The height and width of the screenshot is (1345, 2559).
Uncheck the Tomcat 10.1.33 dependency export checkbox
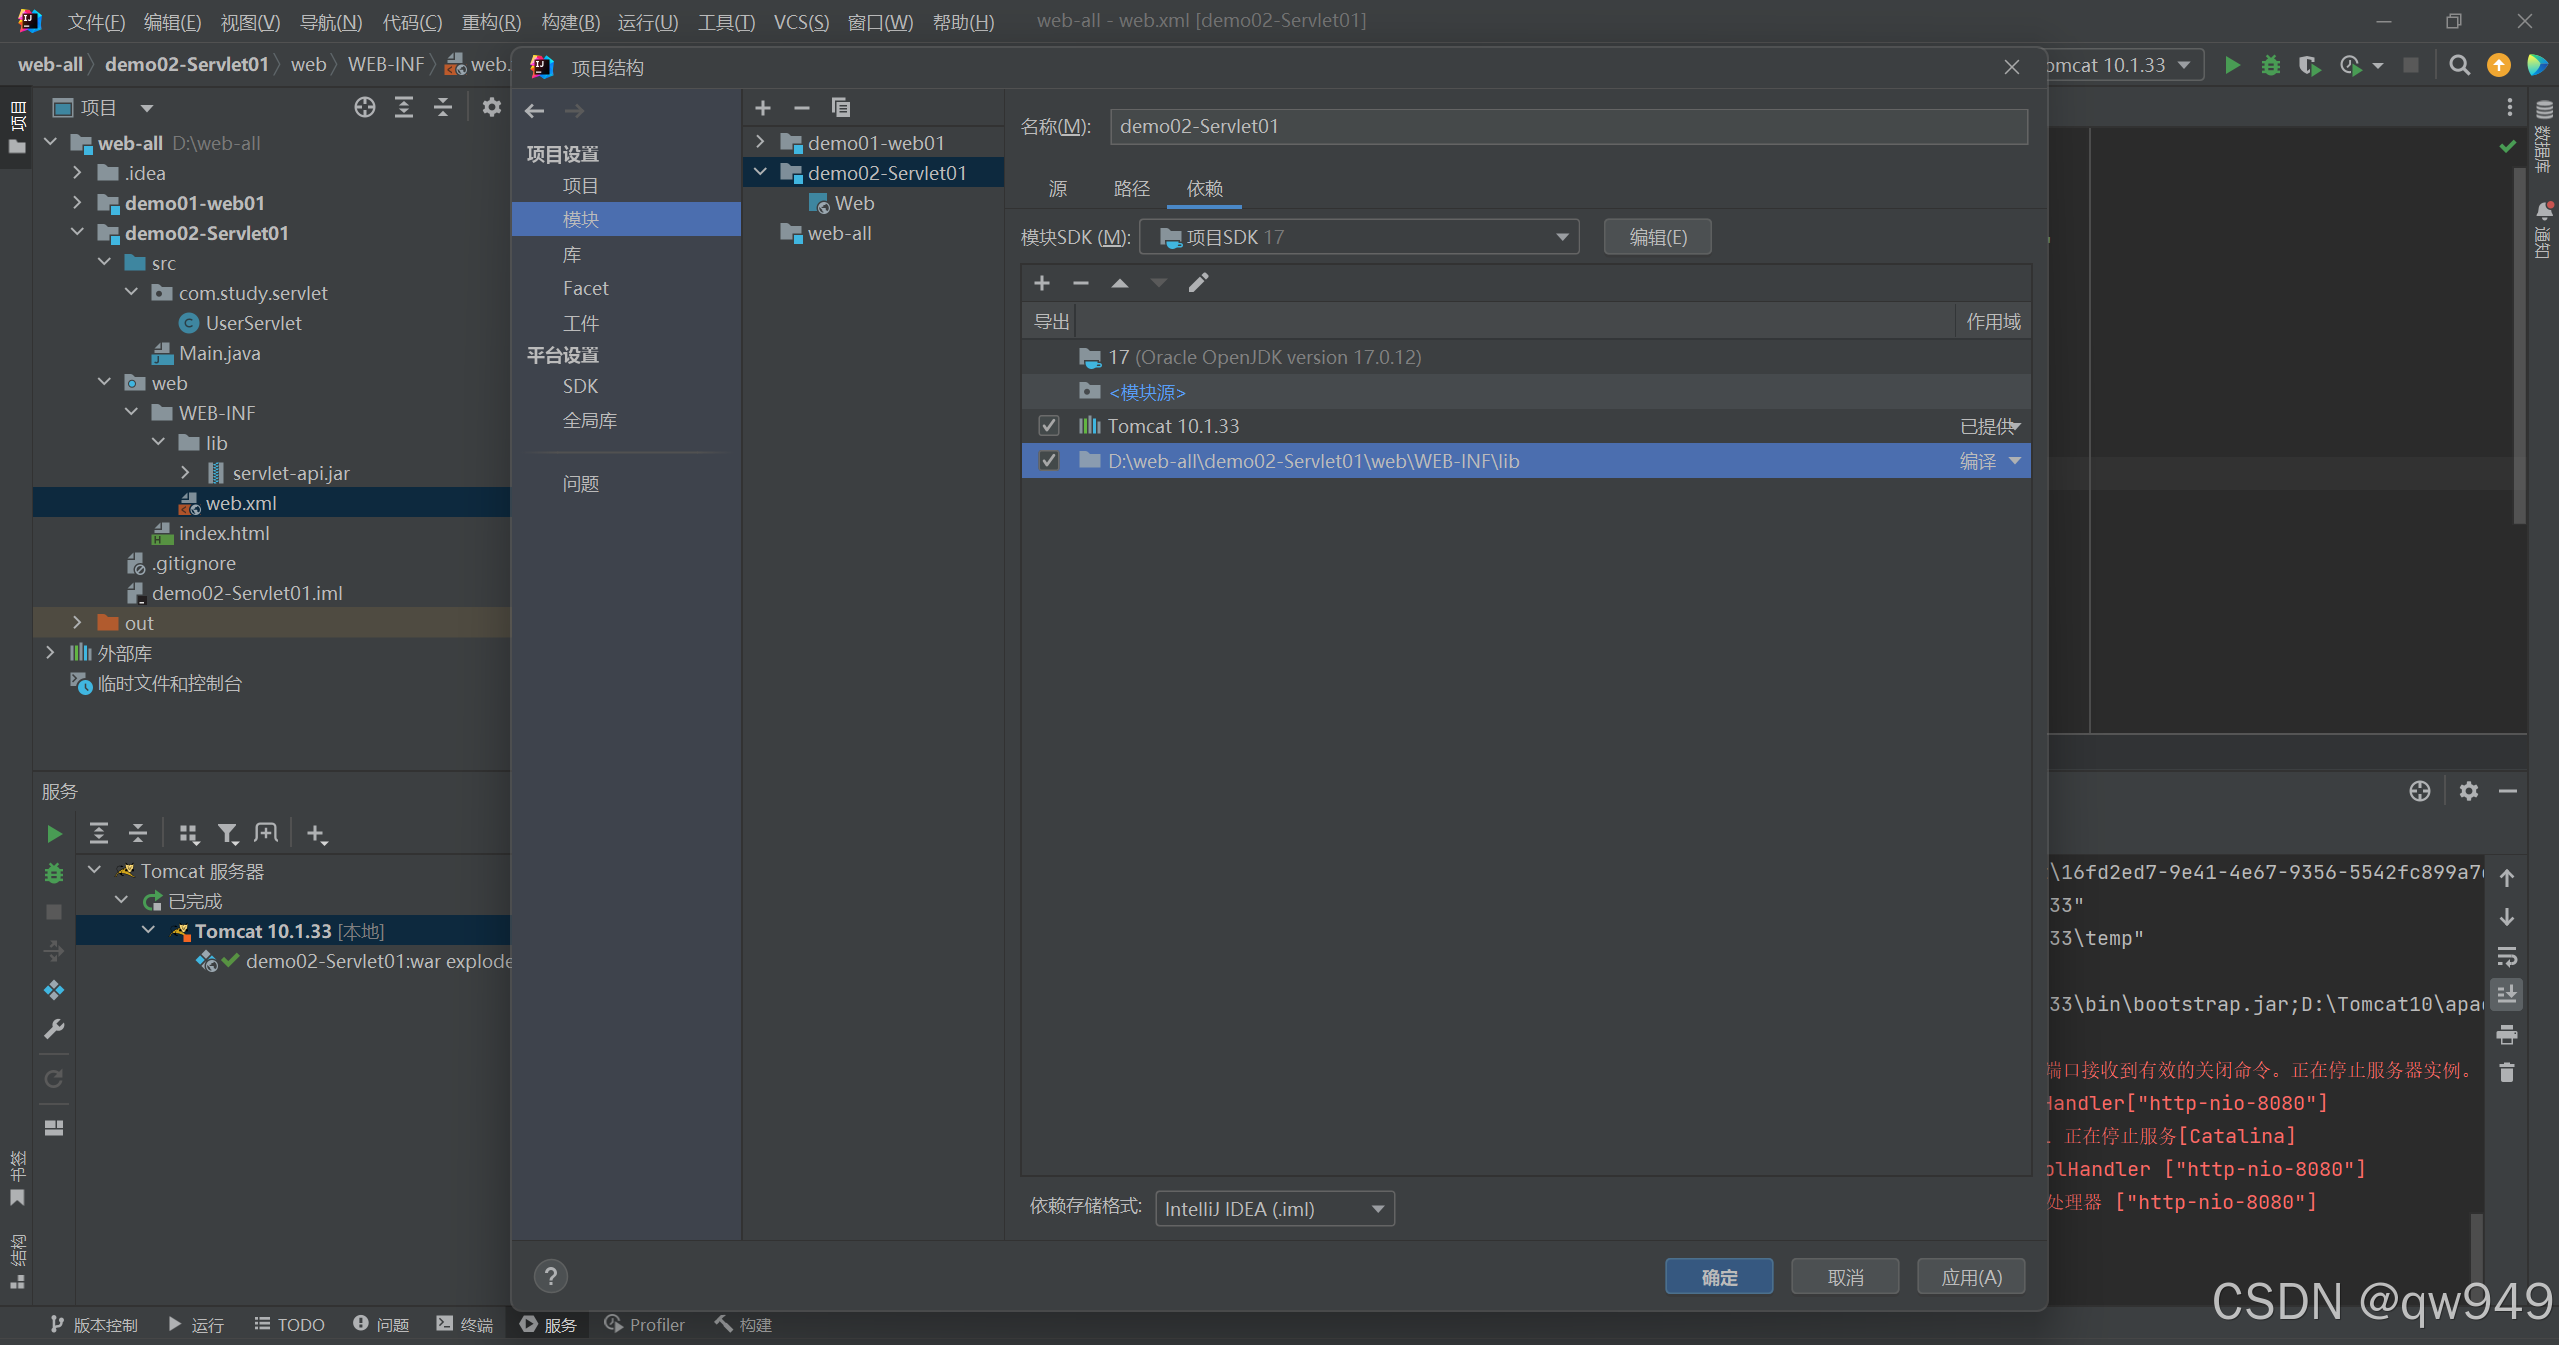tap(1047, 425)
